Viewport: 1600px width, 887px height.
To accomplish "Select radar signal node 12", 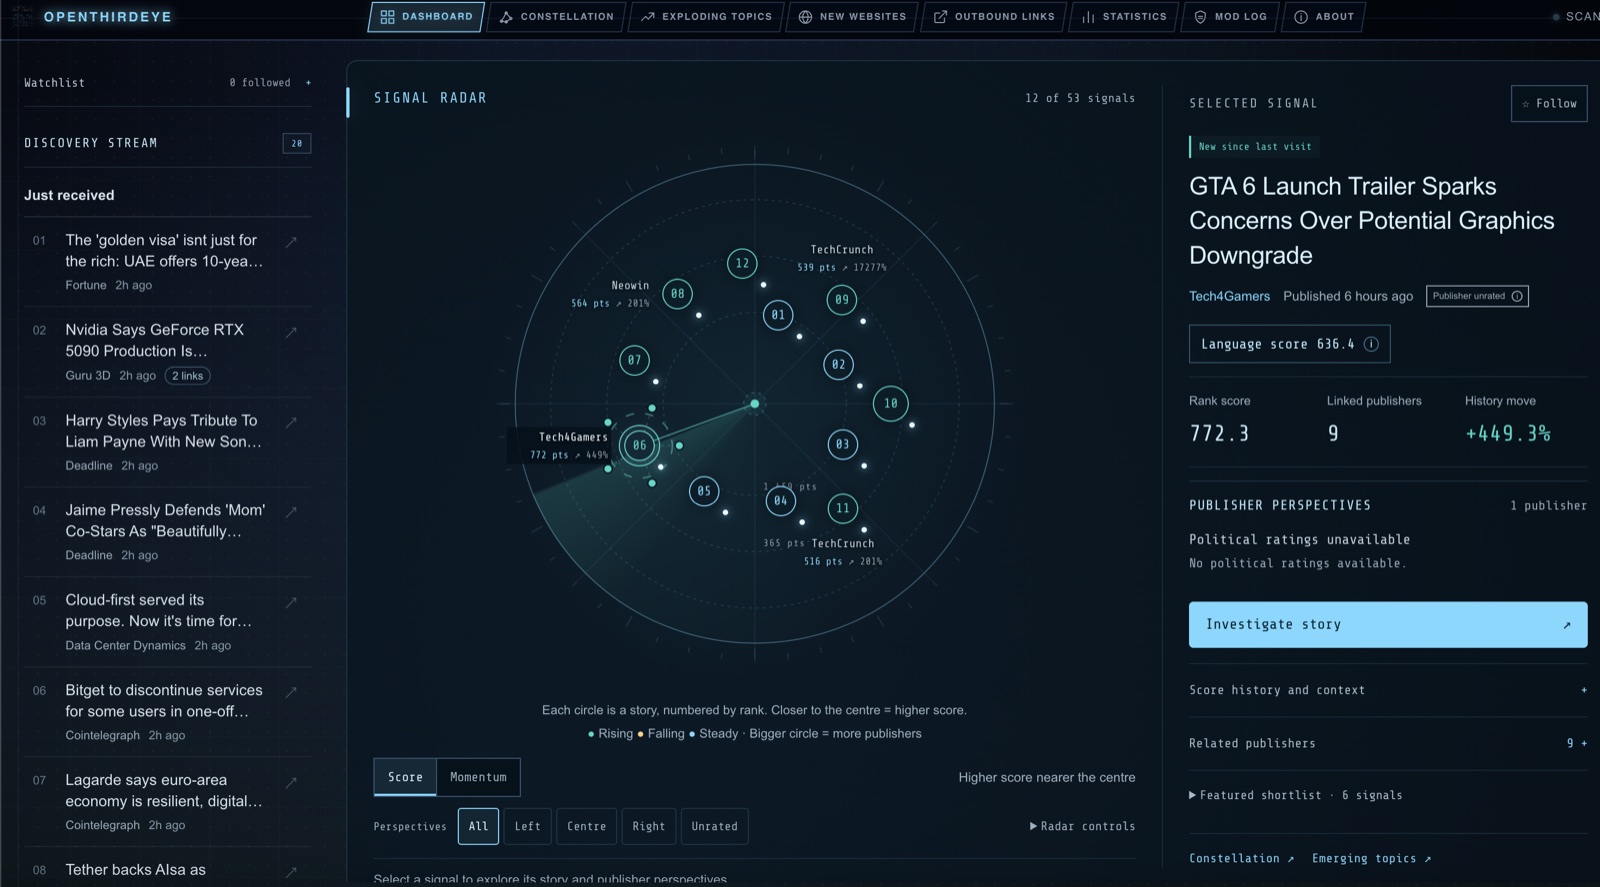I will 742,264.
